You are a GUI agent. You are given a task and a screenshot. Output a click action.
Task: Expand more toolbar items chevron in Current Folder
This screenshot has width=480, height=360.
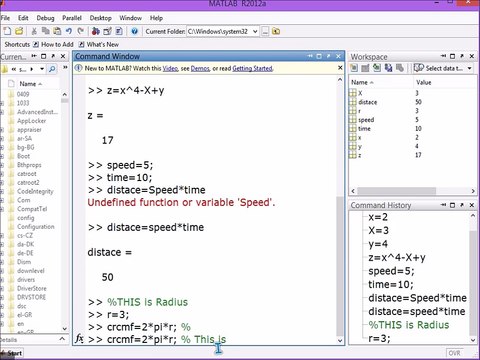(65, 68)
